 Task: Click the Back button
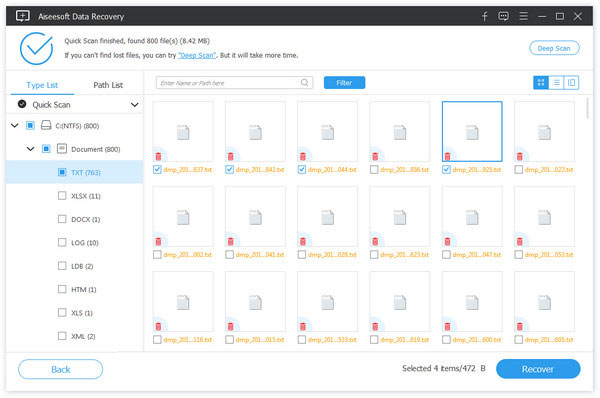tap(60, 369)
